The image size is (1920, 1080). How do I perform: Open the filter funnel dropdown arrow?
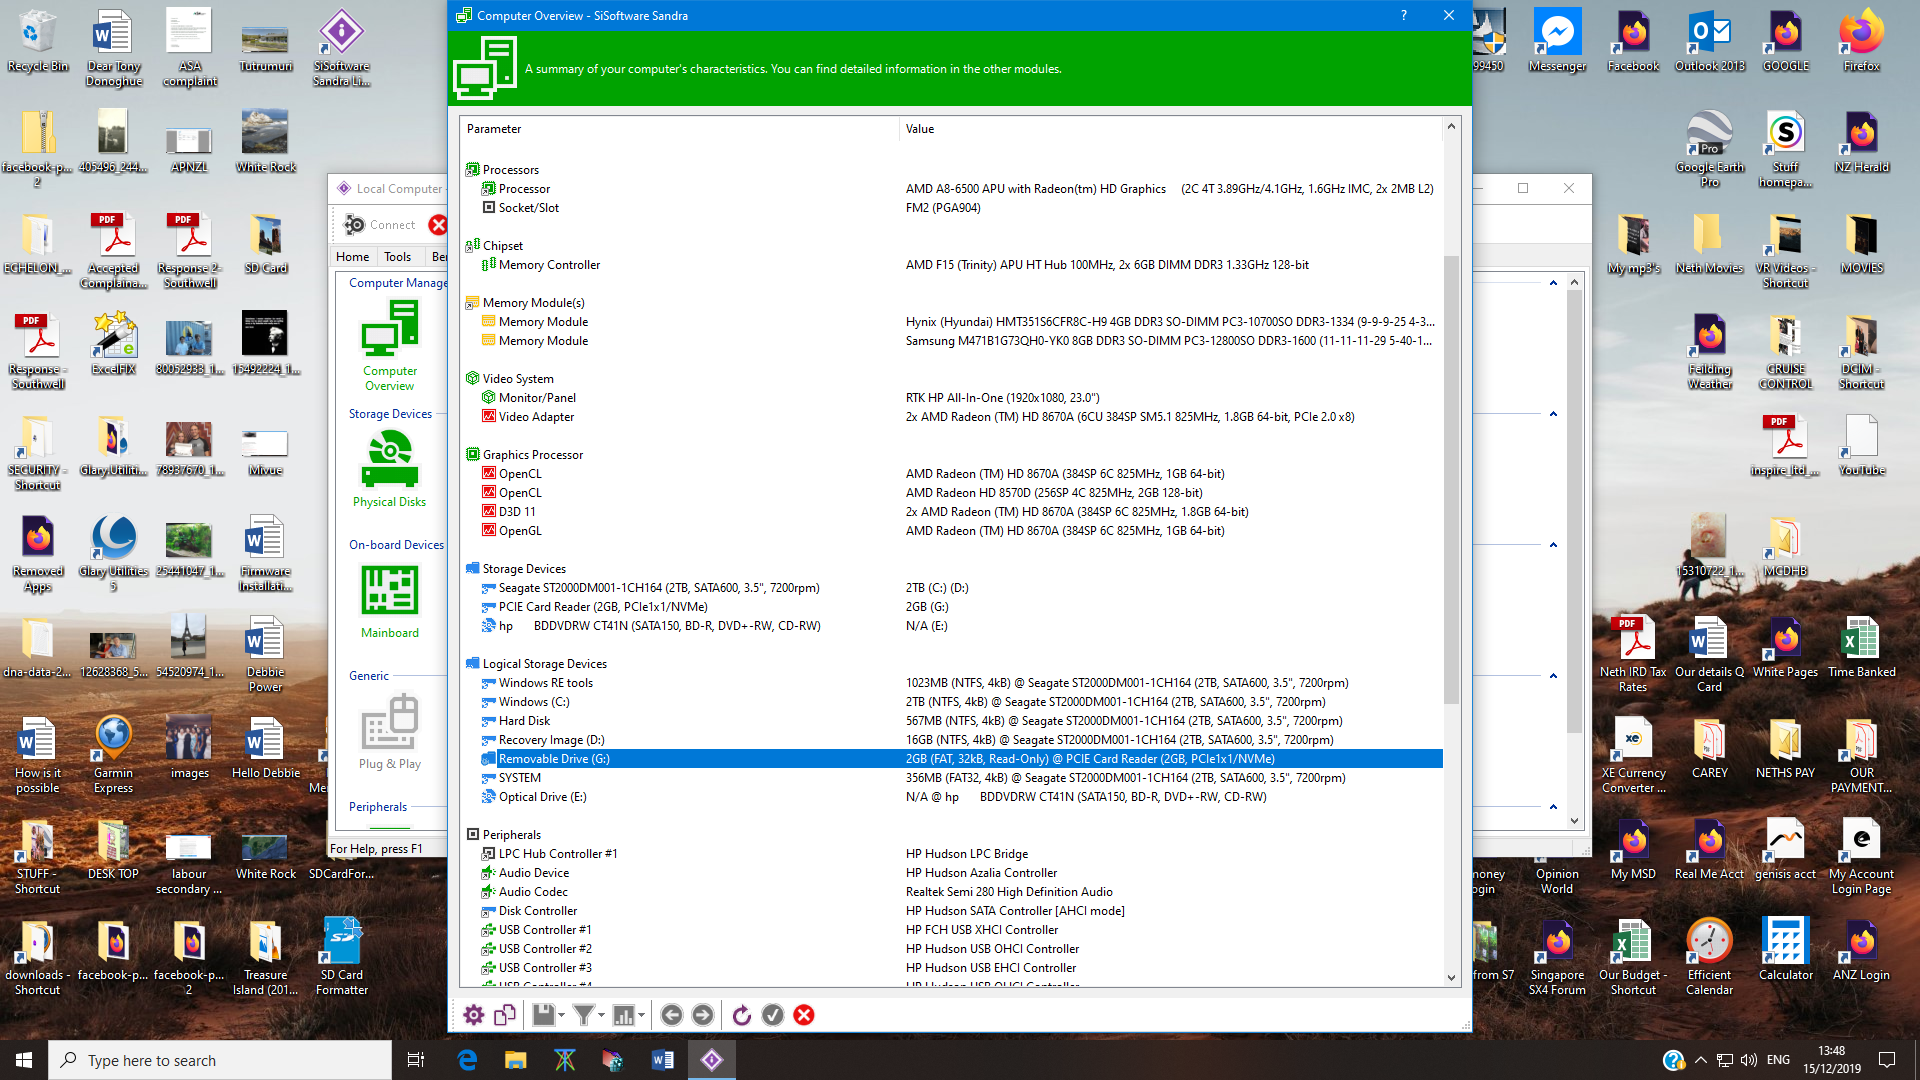click(x=601, y=1015)
